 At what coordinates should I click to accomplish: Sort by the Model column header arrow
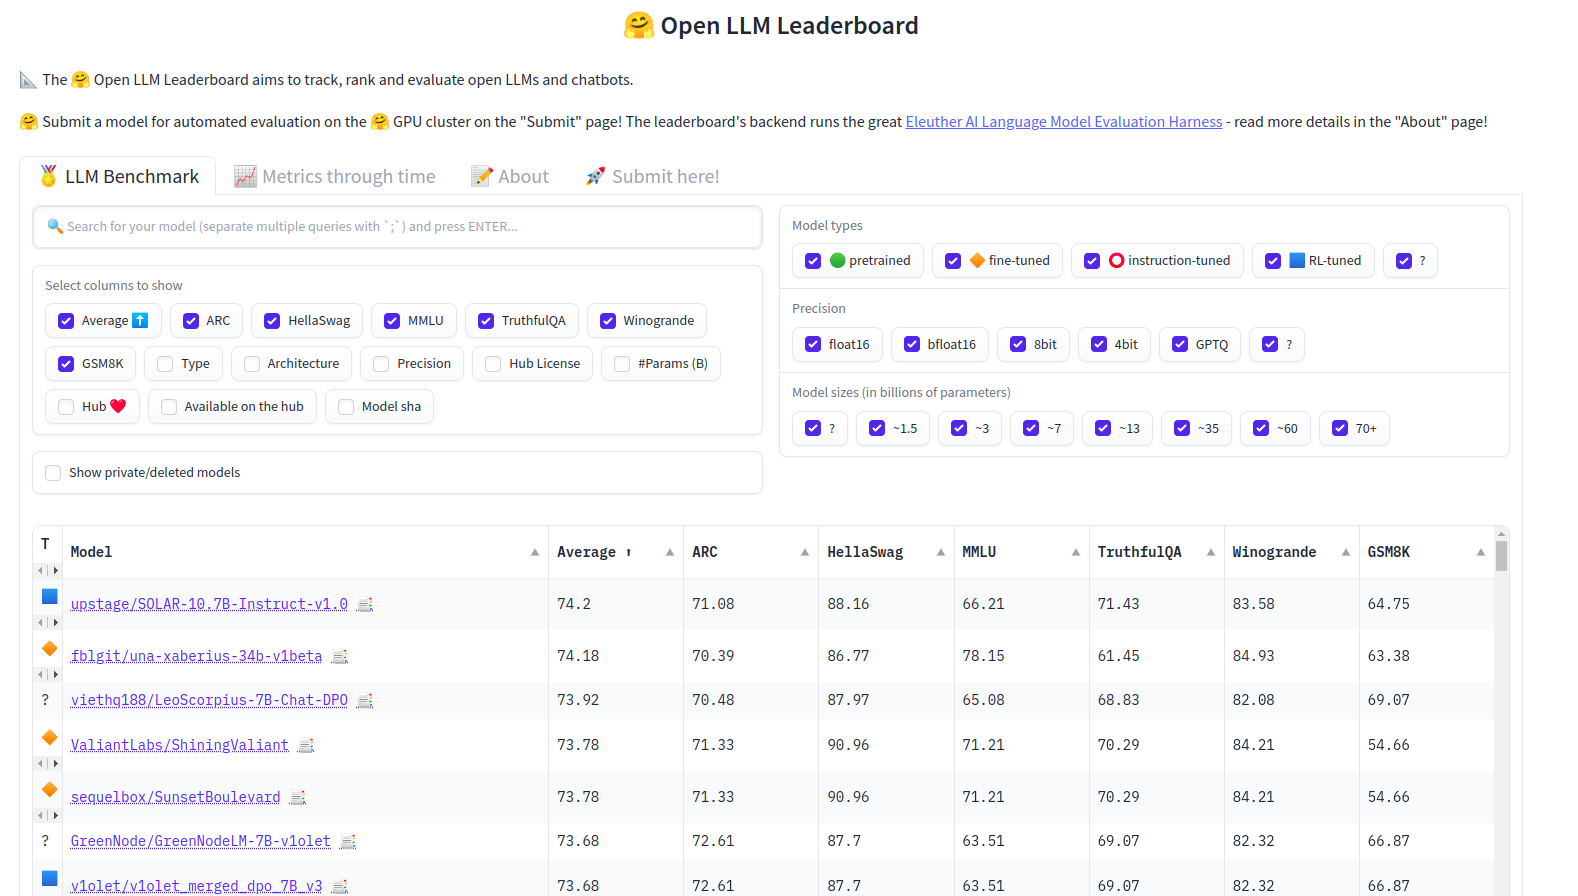[535, 552]
